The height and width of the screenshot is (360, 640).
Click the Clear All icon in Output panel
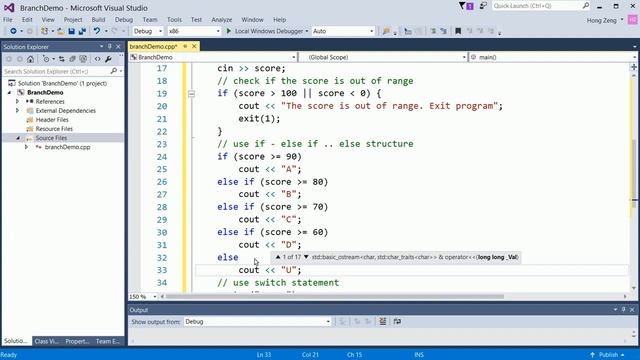(x=382, y=322)
